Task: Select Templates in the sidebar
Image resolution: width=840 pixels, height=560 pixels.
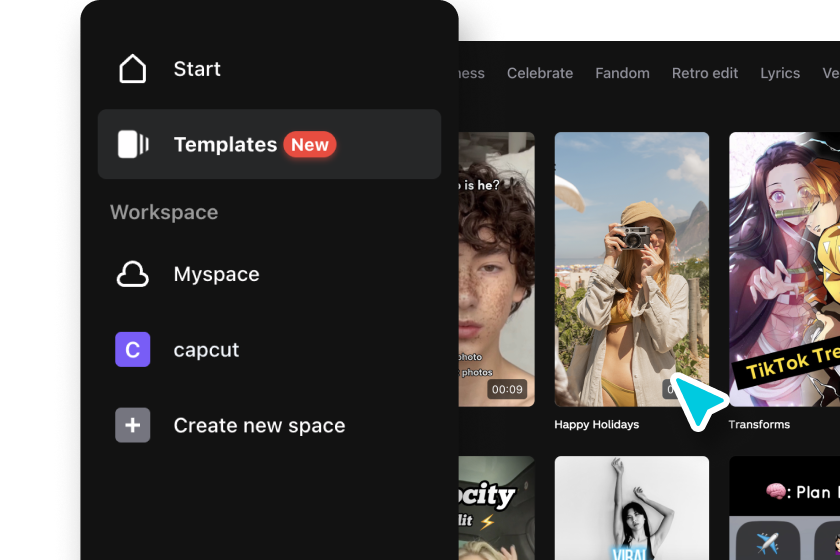Action: pyautogui.click(x=269, y=144)
